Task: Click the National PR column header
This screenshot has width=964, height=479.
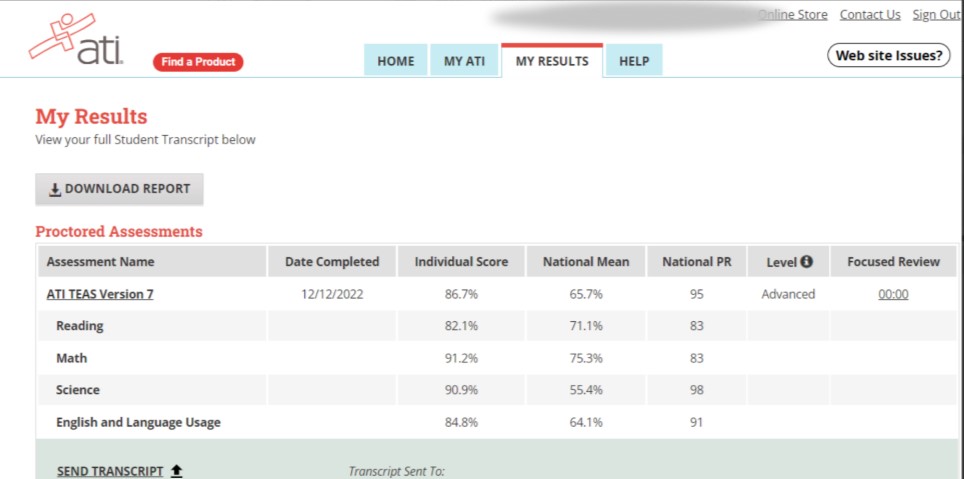Action: pos(697,261)
